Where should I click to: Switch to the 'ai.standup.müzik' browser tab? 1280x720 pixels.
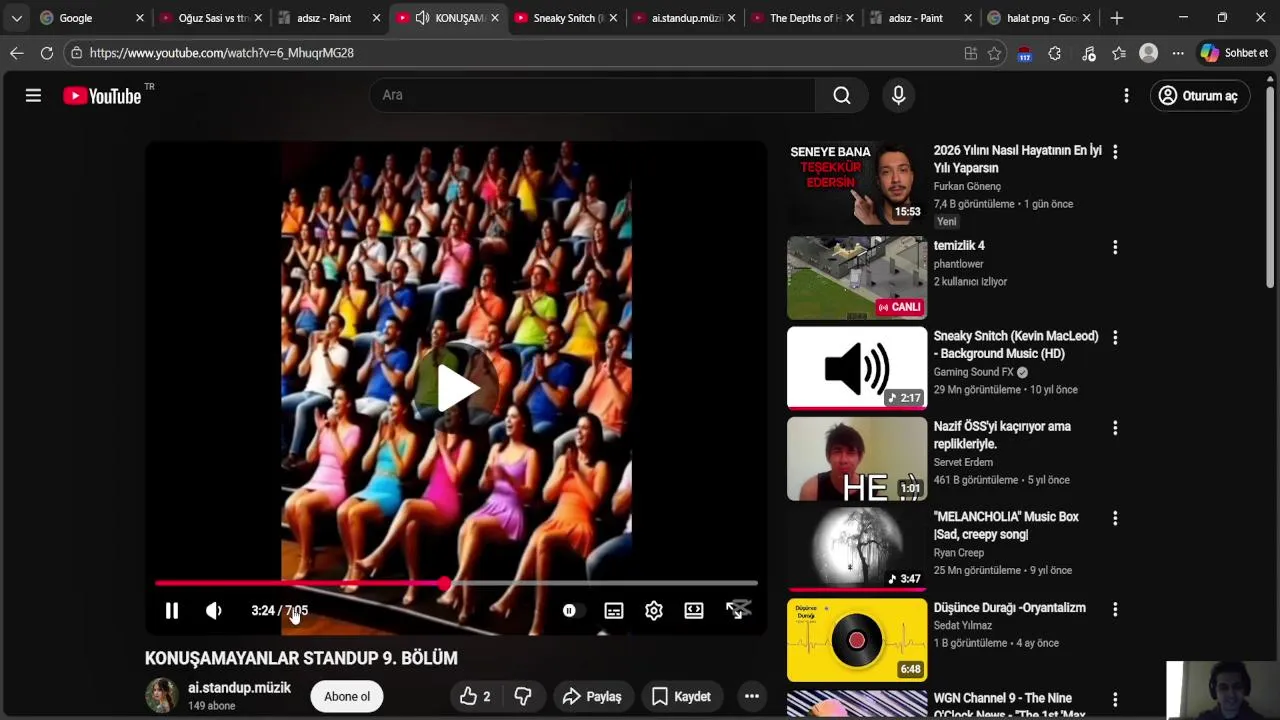point(684,18)
